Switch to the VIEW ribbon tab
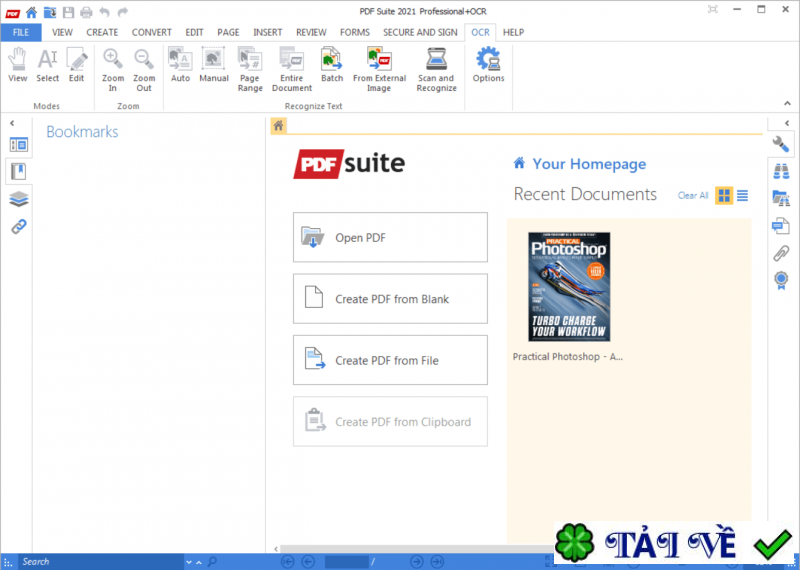The height and width of the screenshot is (570, 800). 62,32
